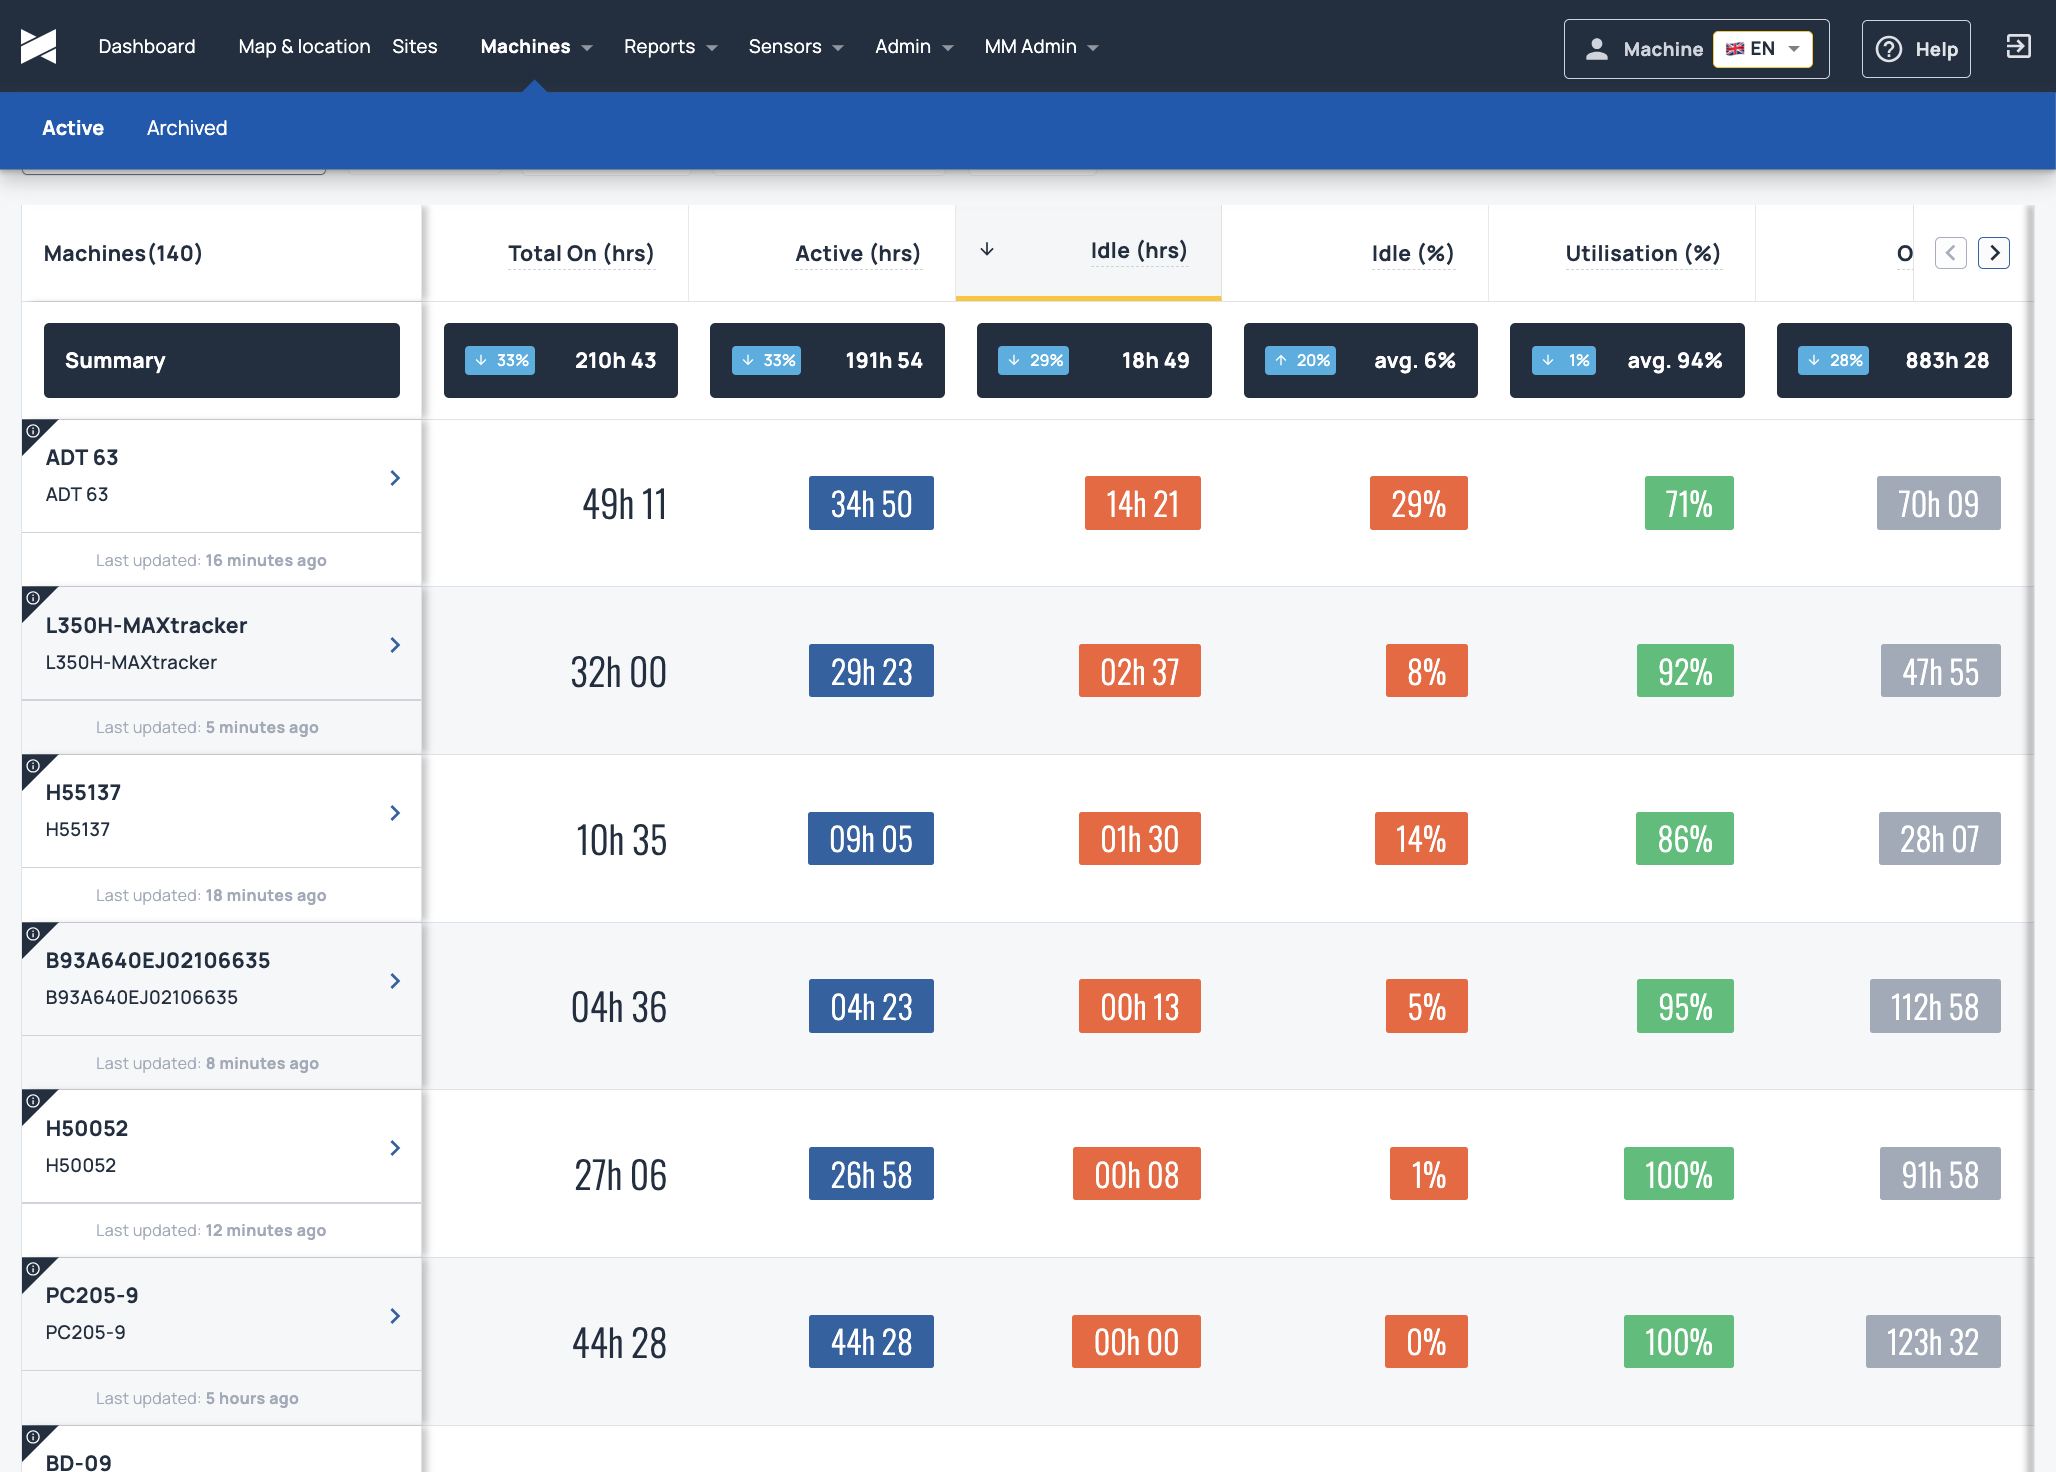Click the logout icon at top right
Screen dimensions: 2056x1472
[2018, 47]
